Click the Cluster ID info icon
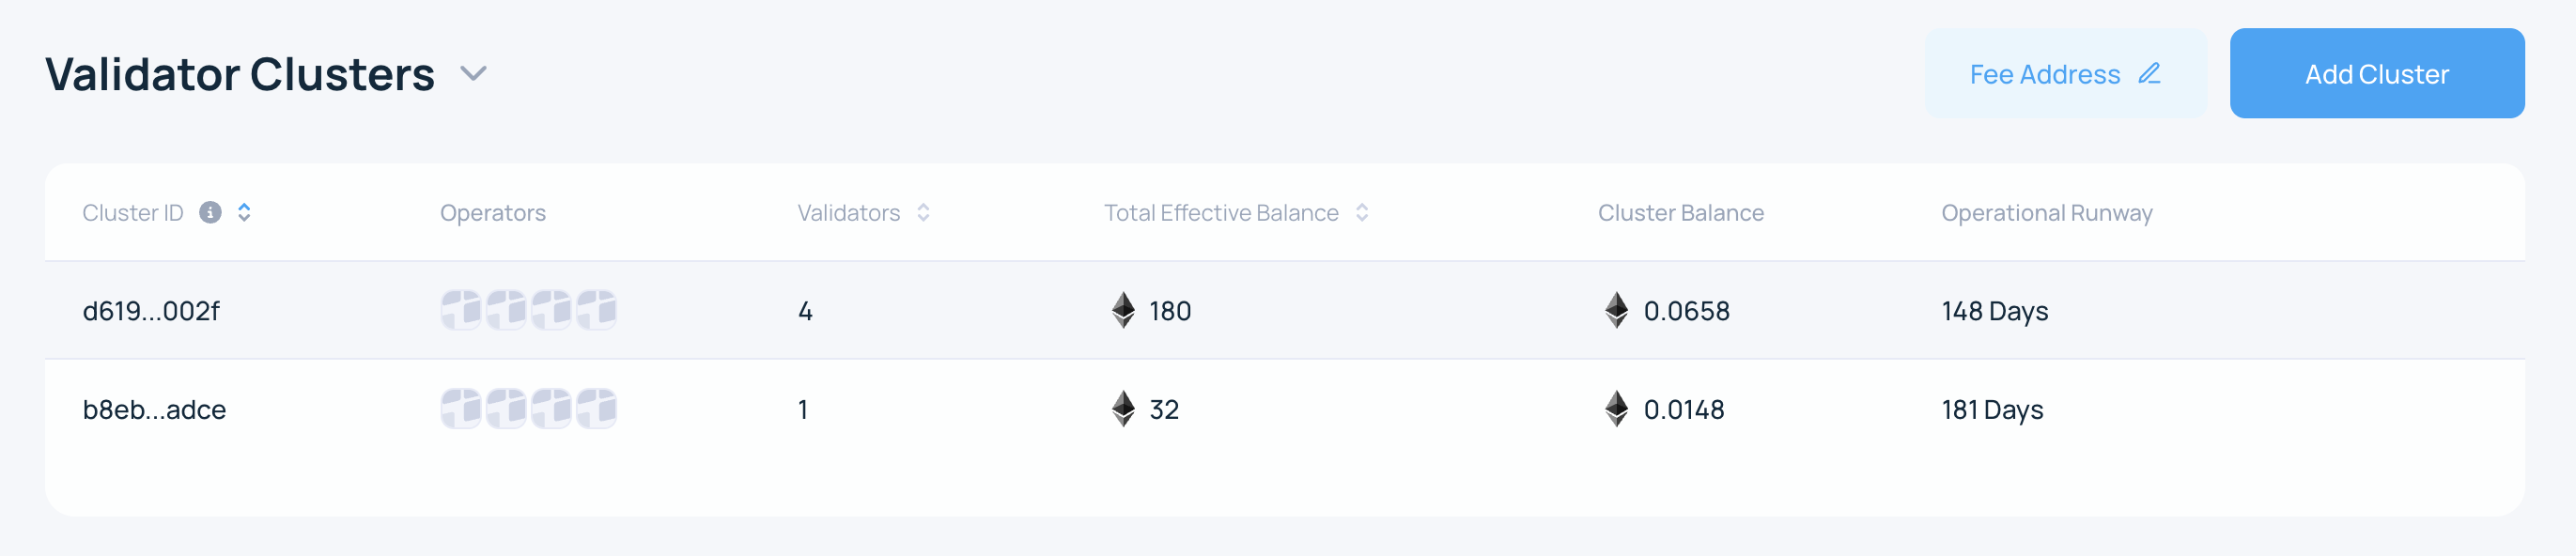 (210, 212)
